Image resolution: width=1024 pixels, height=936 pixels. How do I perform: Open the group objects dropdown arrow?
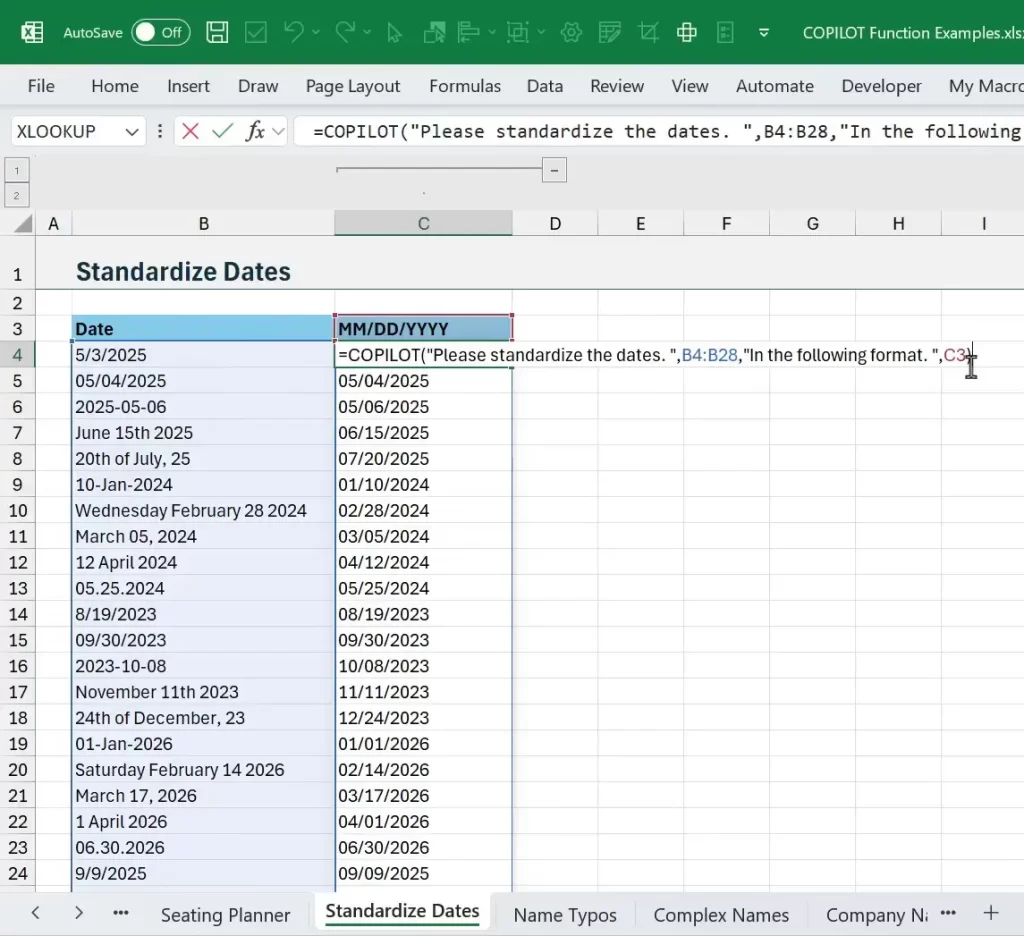pyautogui.click(x=541, y=32)
